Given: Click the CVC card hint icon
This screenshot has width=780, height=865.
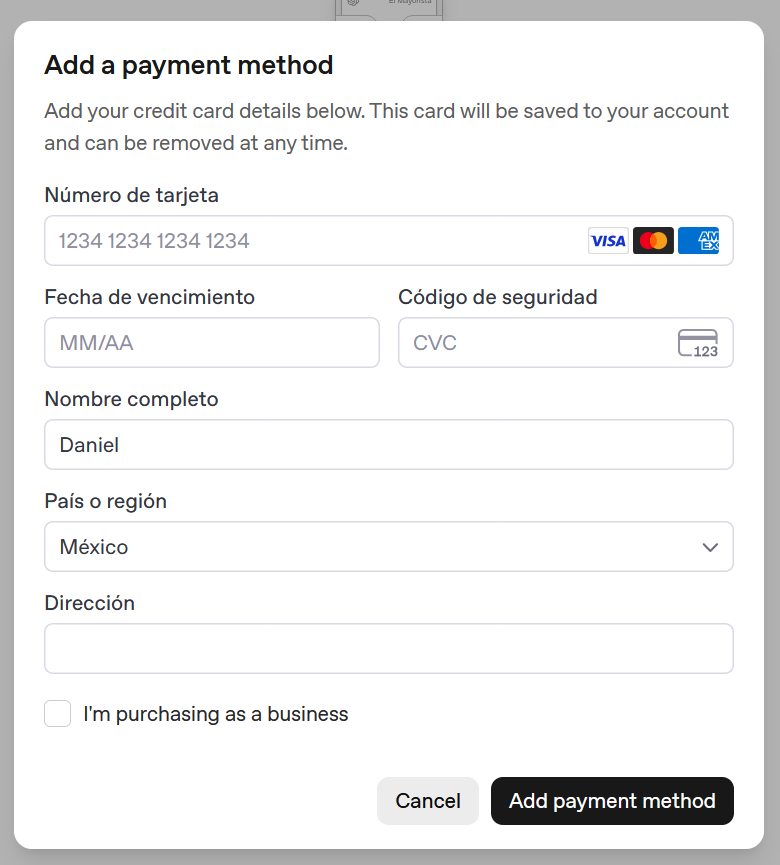Looking at the screenshot, I should (x=698, y=343).
